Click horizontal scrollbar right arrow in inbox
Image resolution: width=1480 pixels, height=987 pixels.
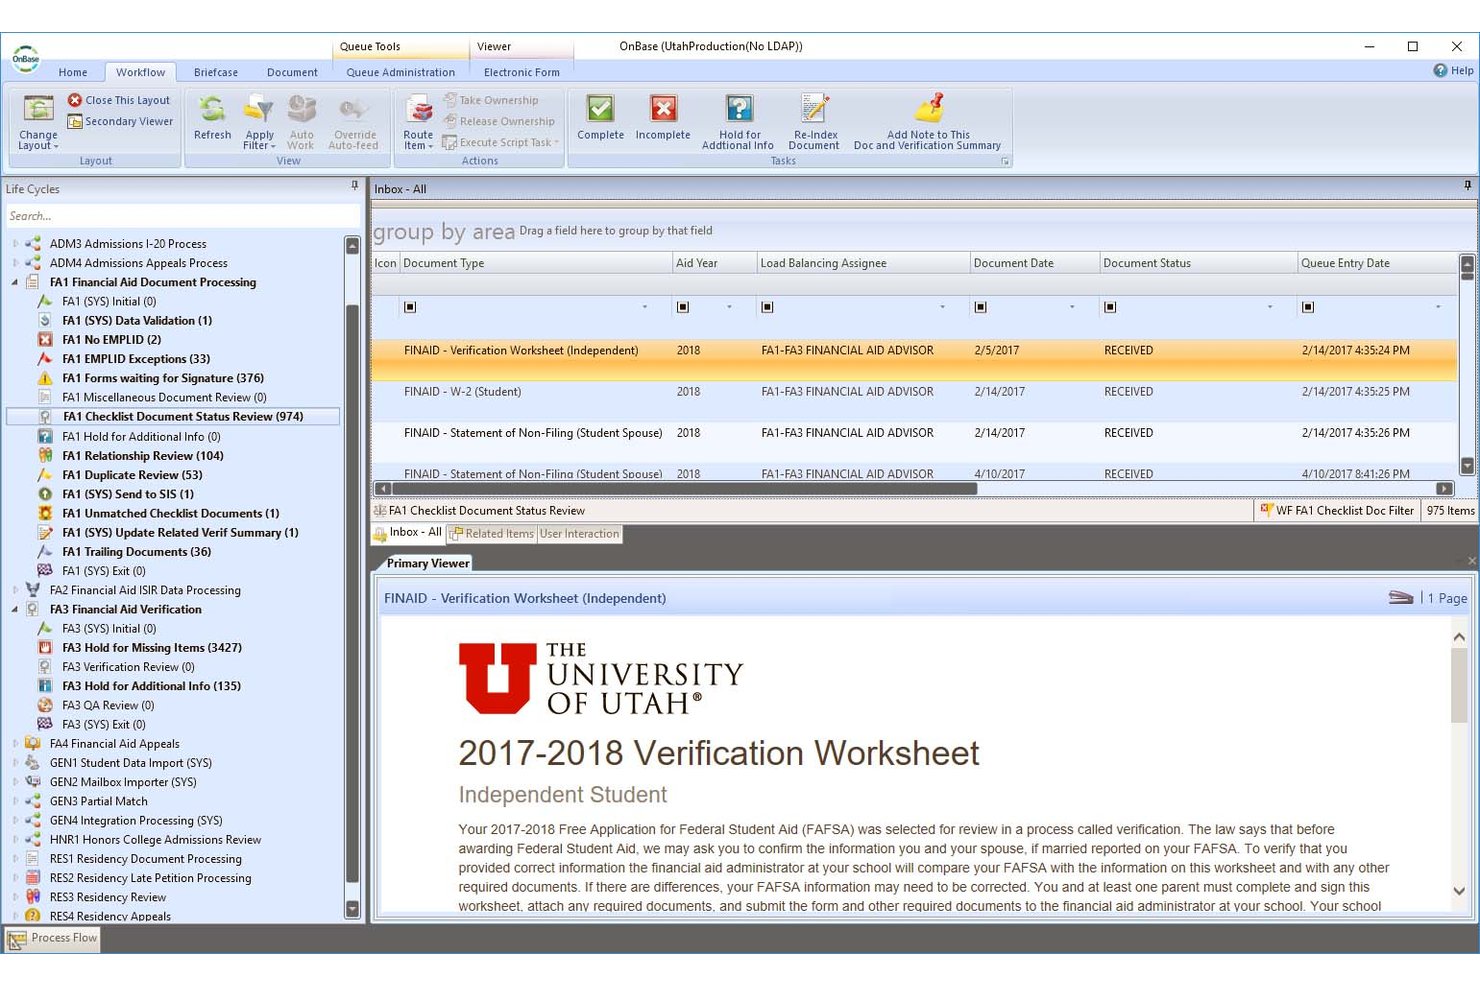1444,489
